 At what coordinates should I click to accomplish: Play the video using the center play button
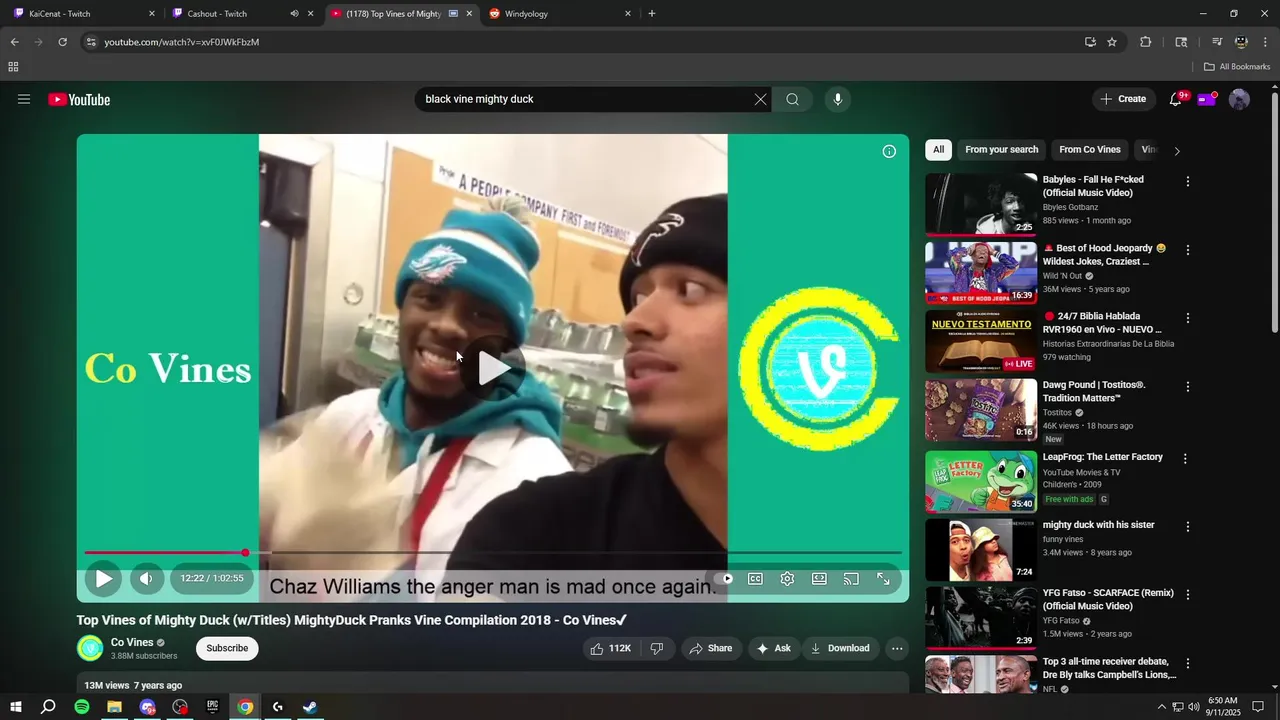coord(493,368)
